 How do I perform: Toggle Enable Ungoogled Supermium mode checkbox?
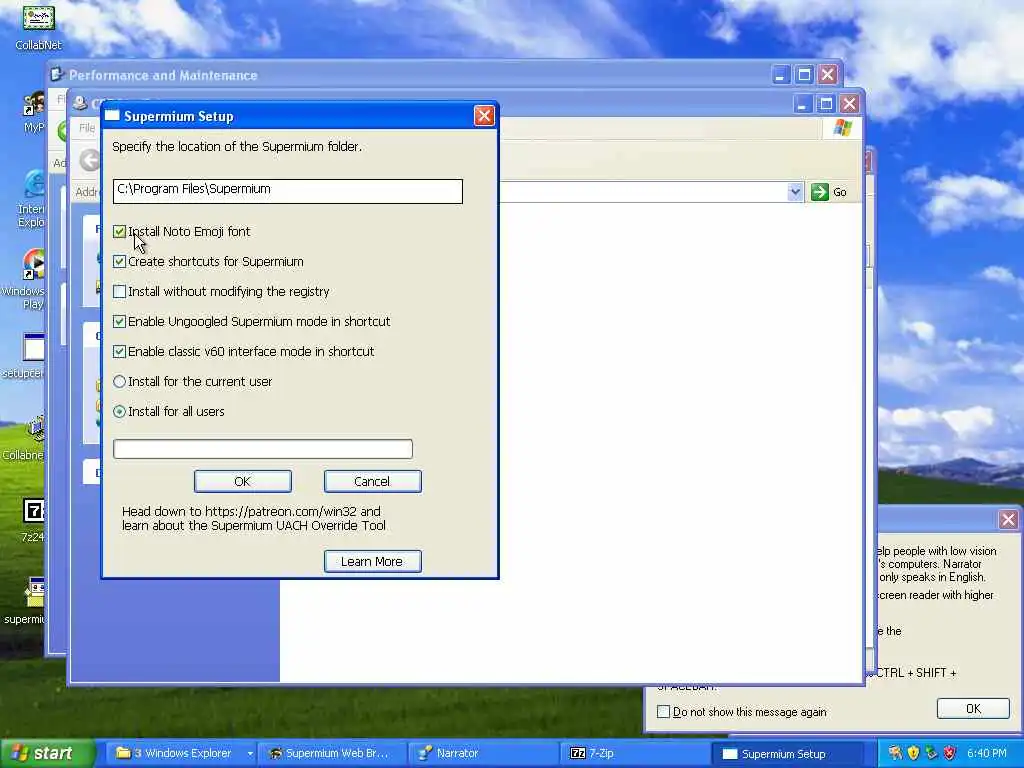[120, 322]
